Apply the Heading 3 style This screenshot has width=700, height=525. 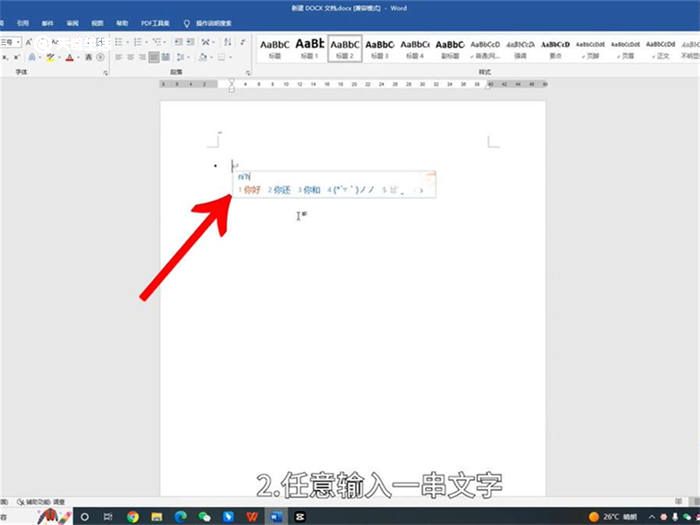tap(379, 48)
